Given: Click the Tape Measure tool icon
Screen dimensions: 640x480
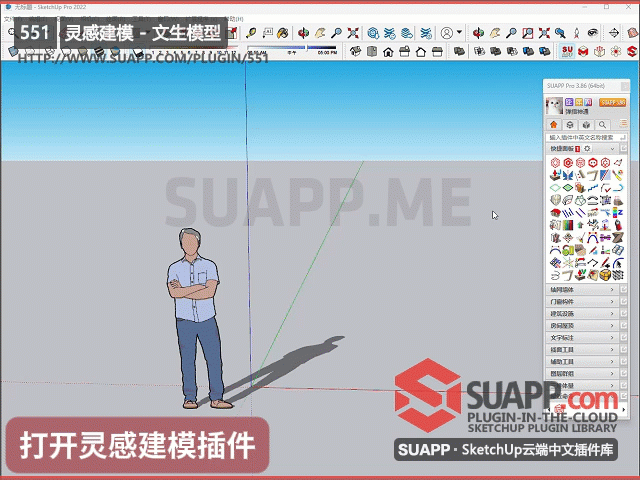Looking at the screenshot, I should (252, 32).
